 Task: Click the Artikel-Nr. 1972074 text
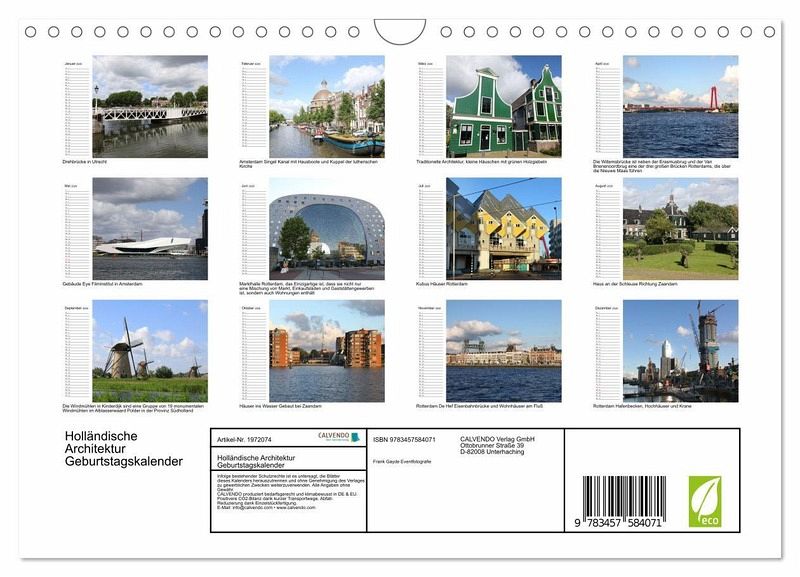[x=245, y=439]
